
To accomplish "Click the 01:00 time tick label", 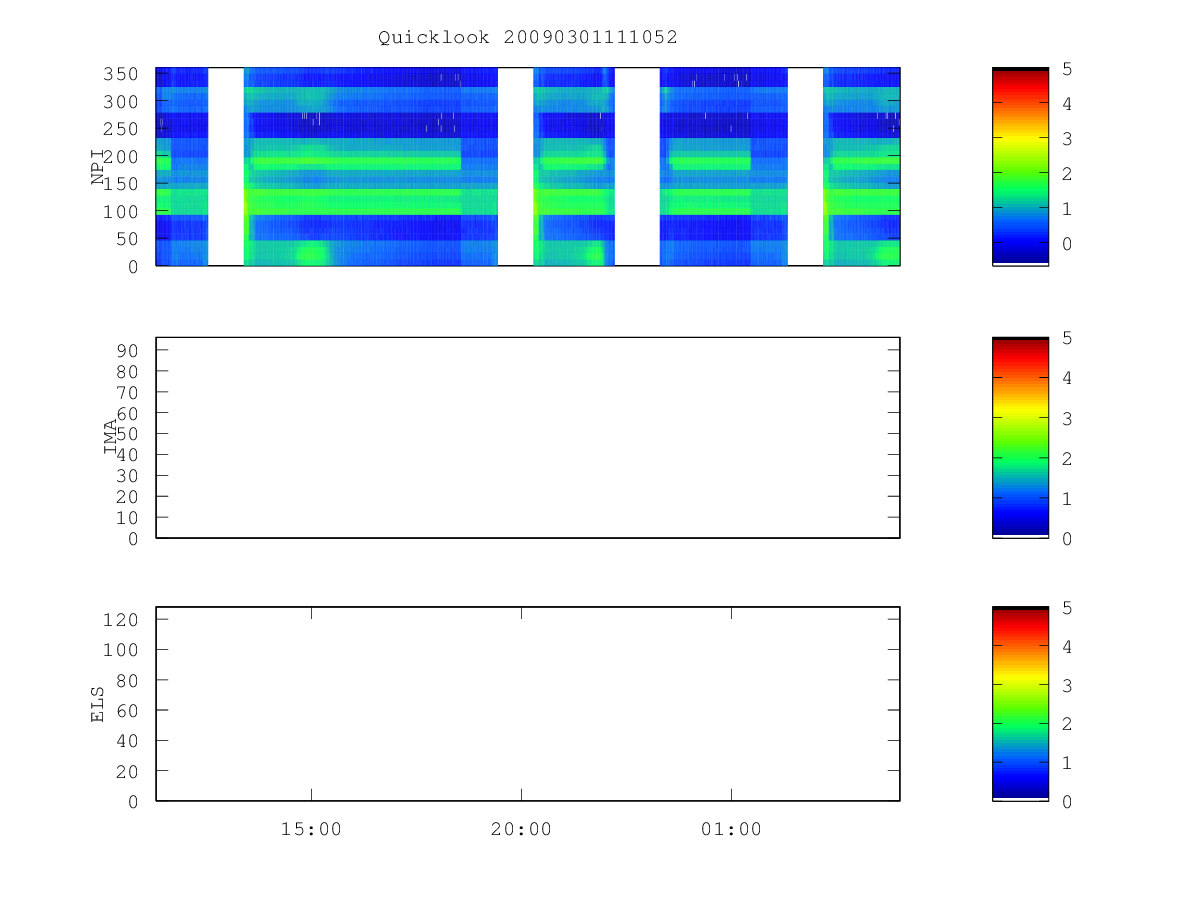I will 731,829.
